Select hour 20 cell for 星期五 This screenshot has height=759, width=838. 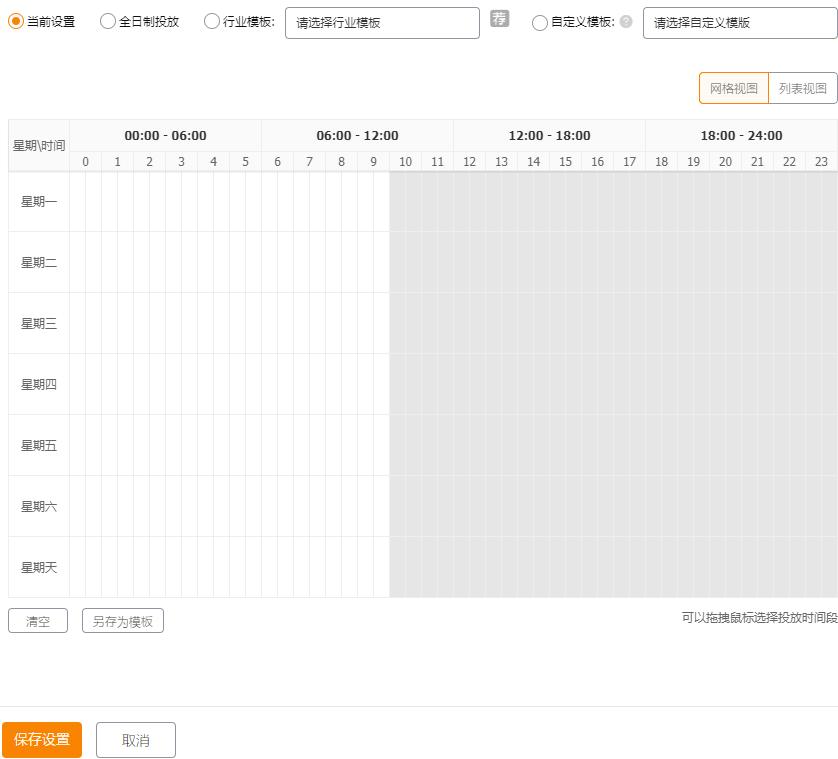coord(725,445)
